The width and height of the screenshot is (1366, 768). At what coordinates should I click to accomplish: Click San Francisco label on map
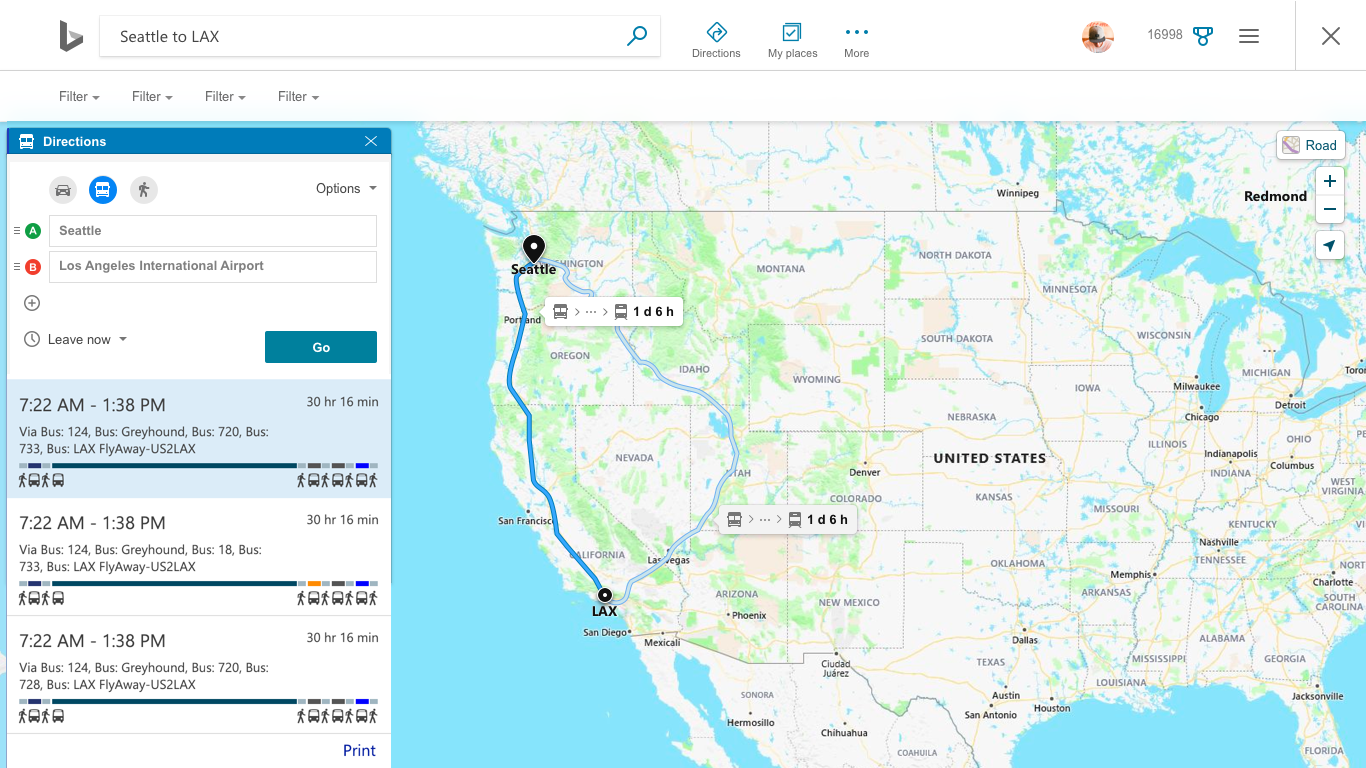pyautogui.click(x=525, y=521)
